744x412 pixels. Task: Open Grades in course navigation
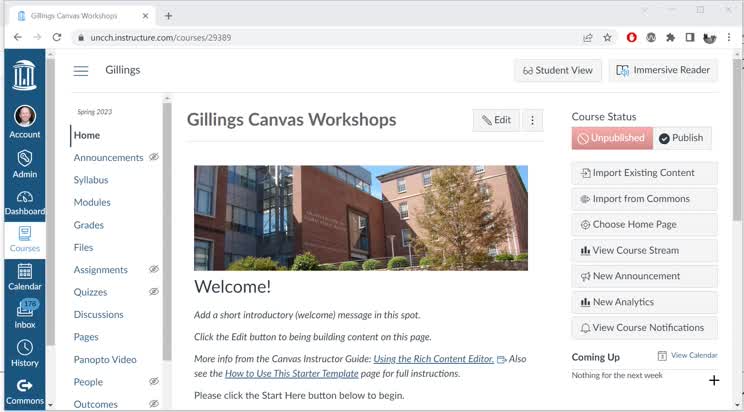pyautogui.click(x=88, y=225)
